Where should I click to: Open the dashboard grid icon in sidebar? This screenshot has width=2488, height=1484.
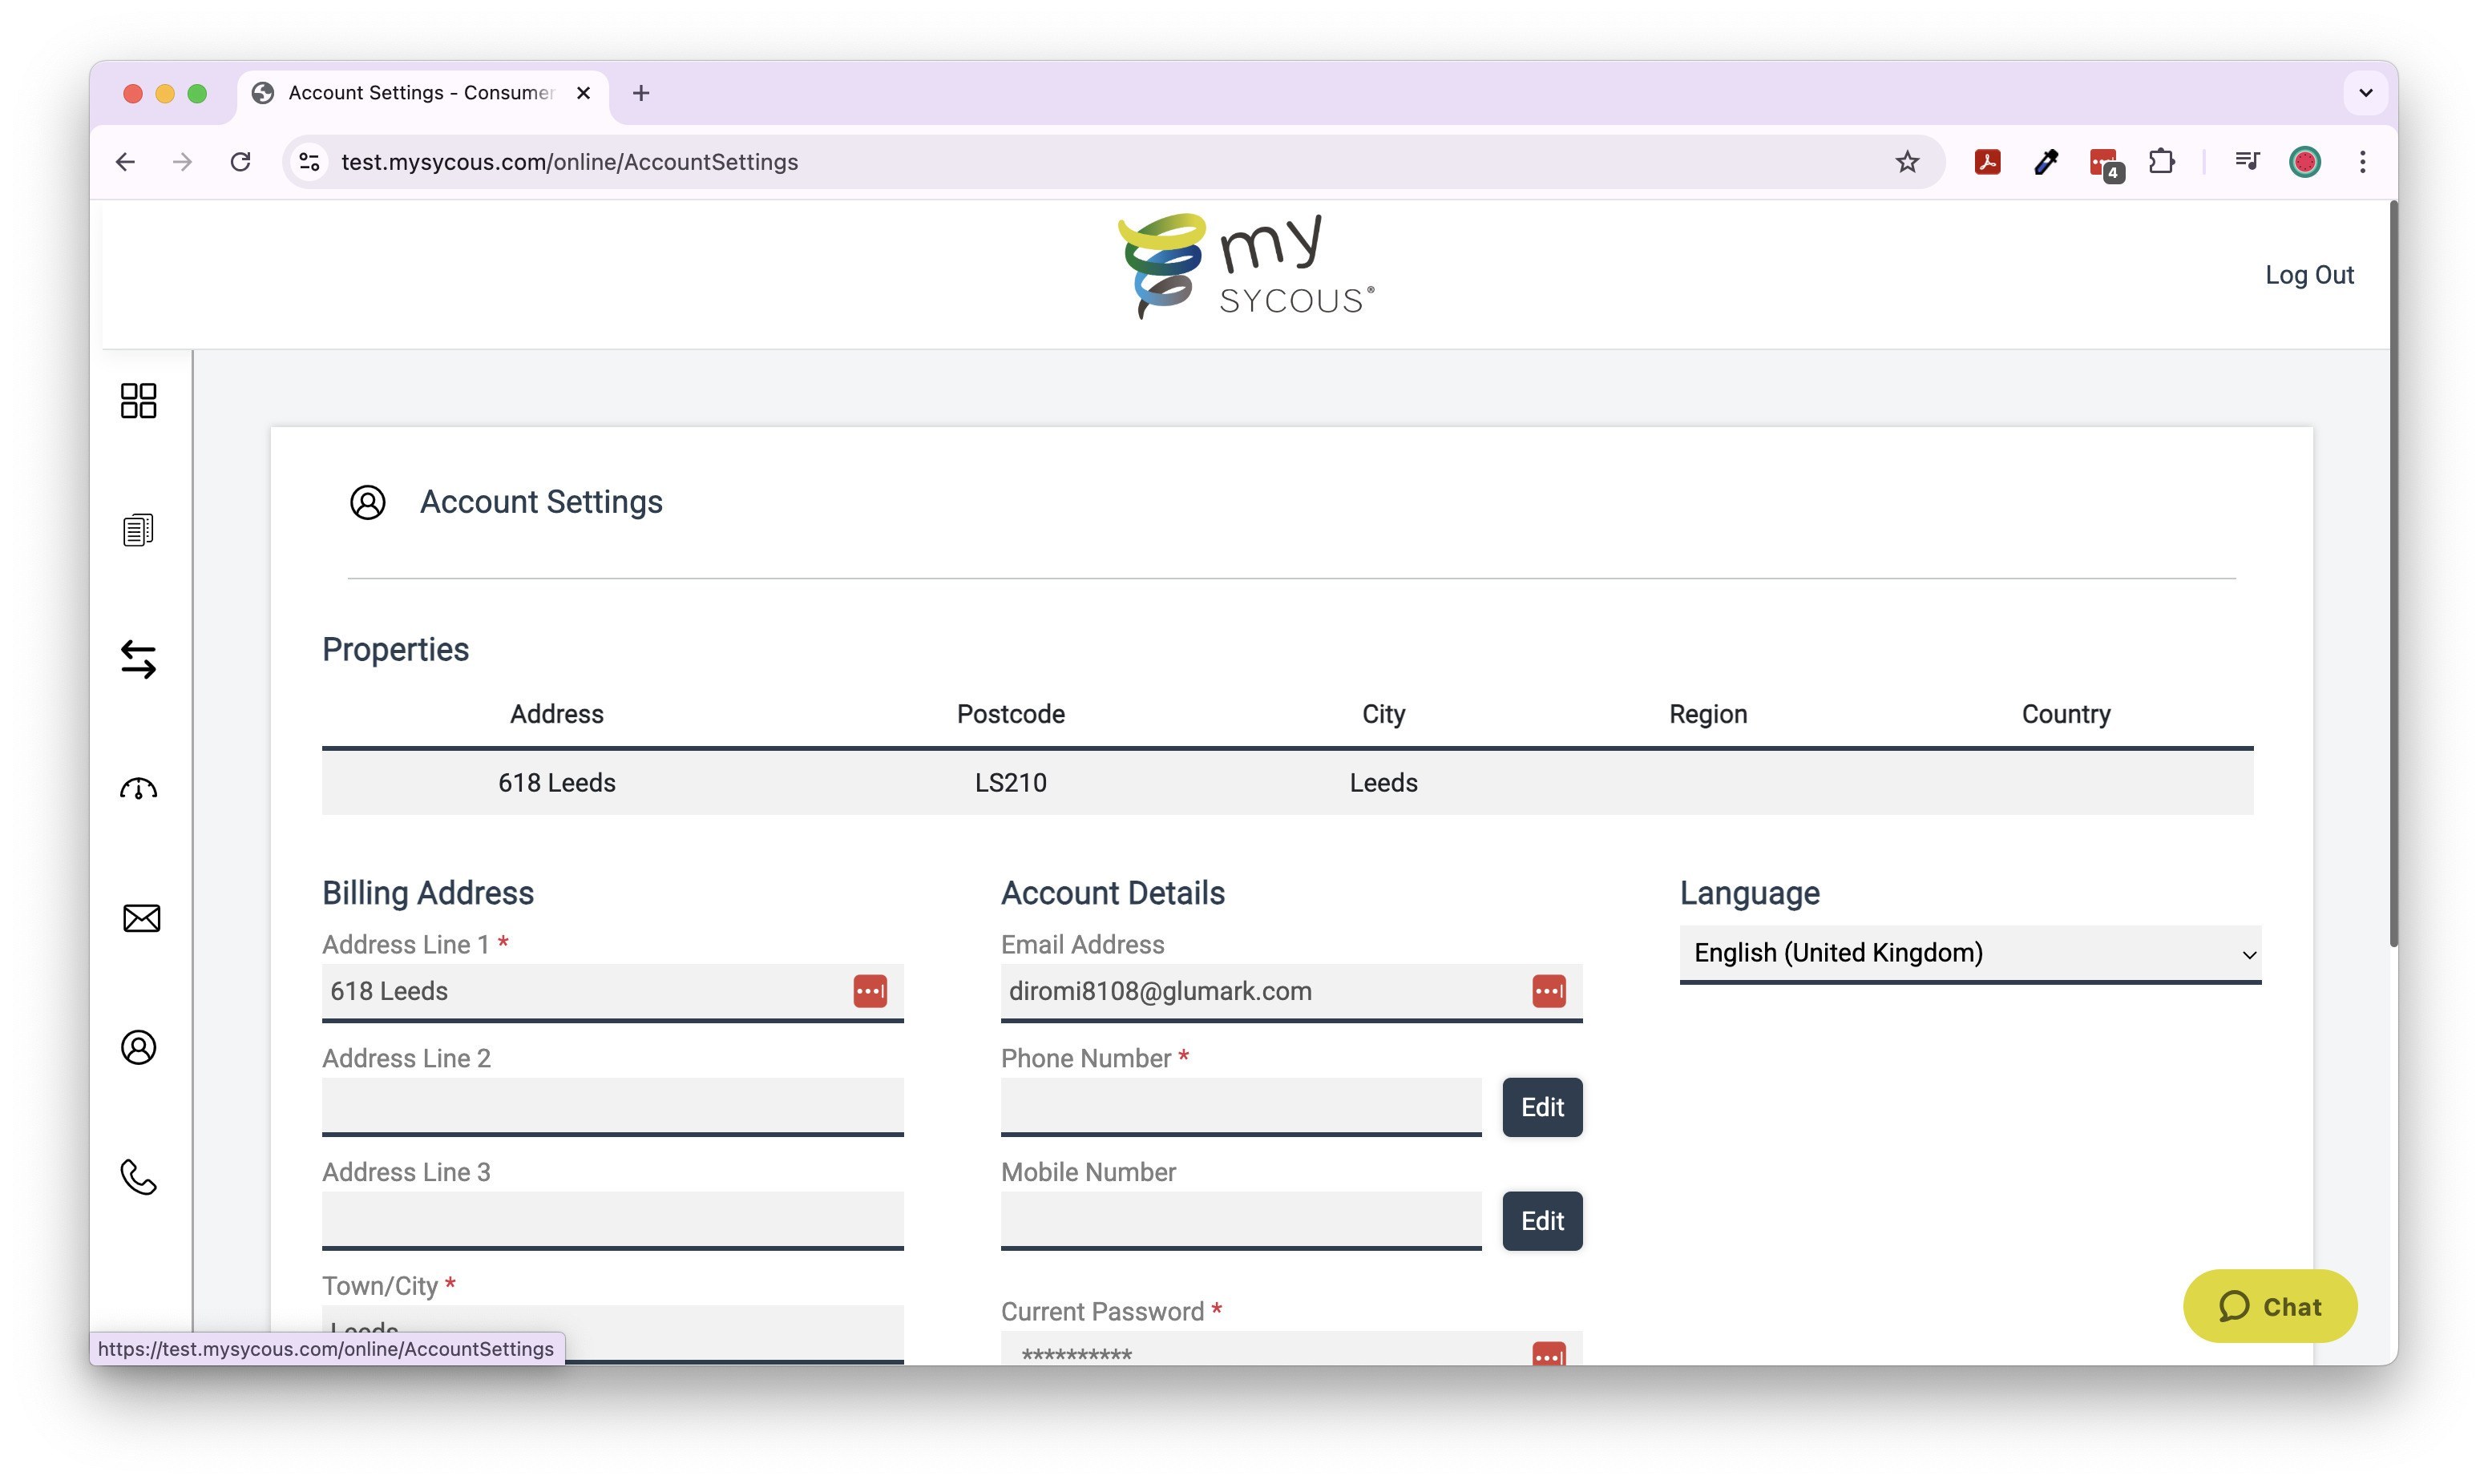[x=138, y=400]
